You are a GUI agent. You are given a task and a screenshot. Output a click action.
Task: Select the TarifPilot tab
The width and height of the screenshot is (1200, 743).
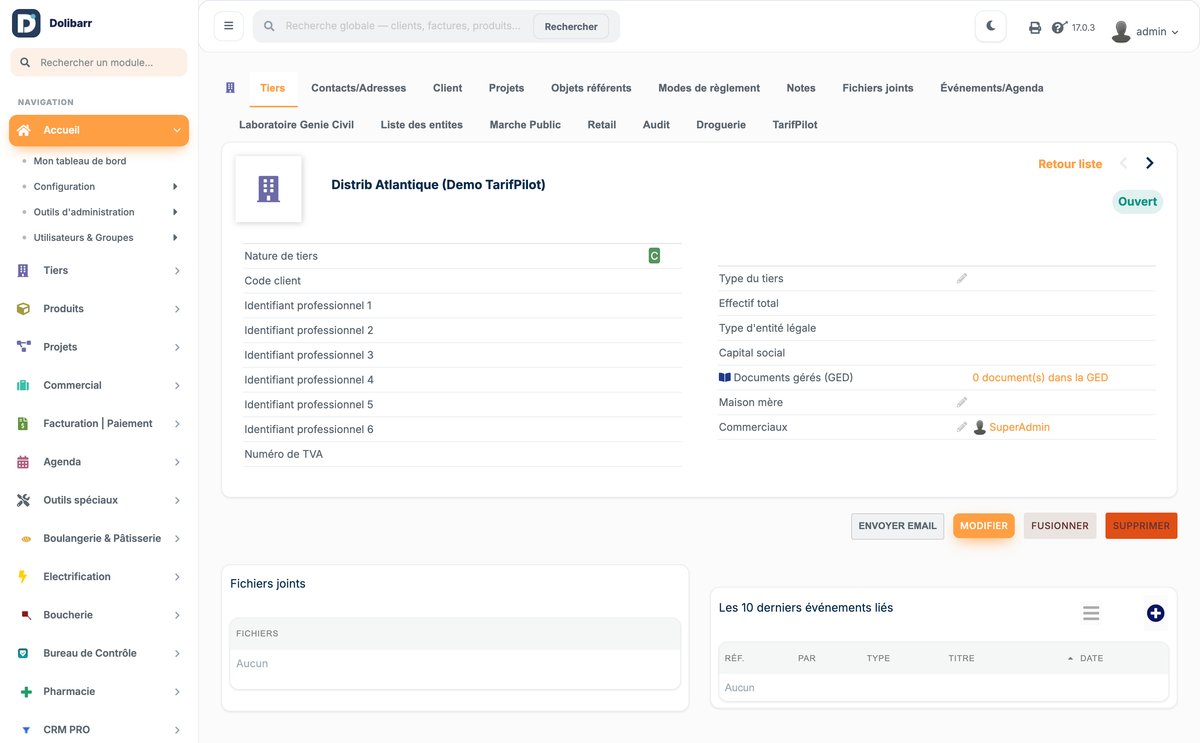tap(795, 125)
